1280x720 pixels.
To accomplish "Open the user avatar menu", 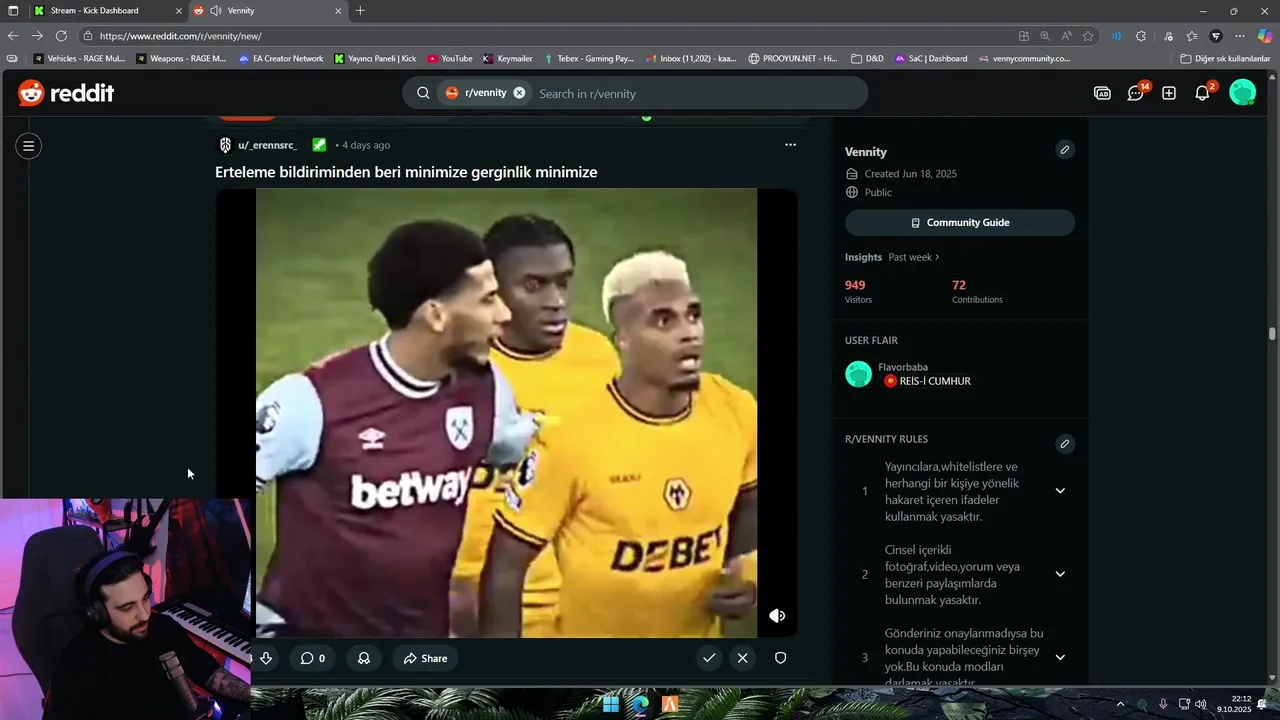I will coord(1242,93).
